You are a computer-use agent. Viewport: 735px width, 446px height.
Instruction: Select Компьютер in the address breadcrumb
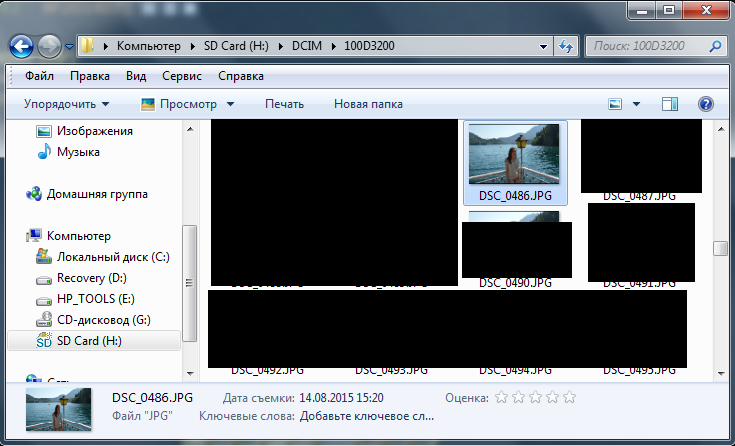click(149, 46)
